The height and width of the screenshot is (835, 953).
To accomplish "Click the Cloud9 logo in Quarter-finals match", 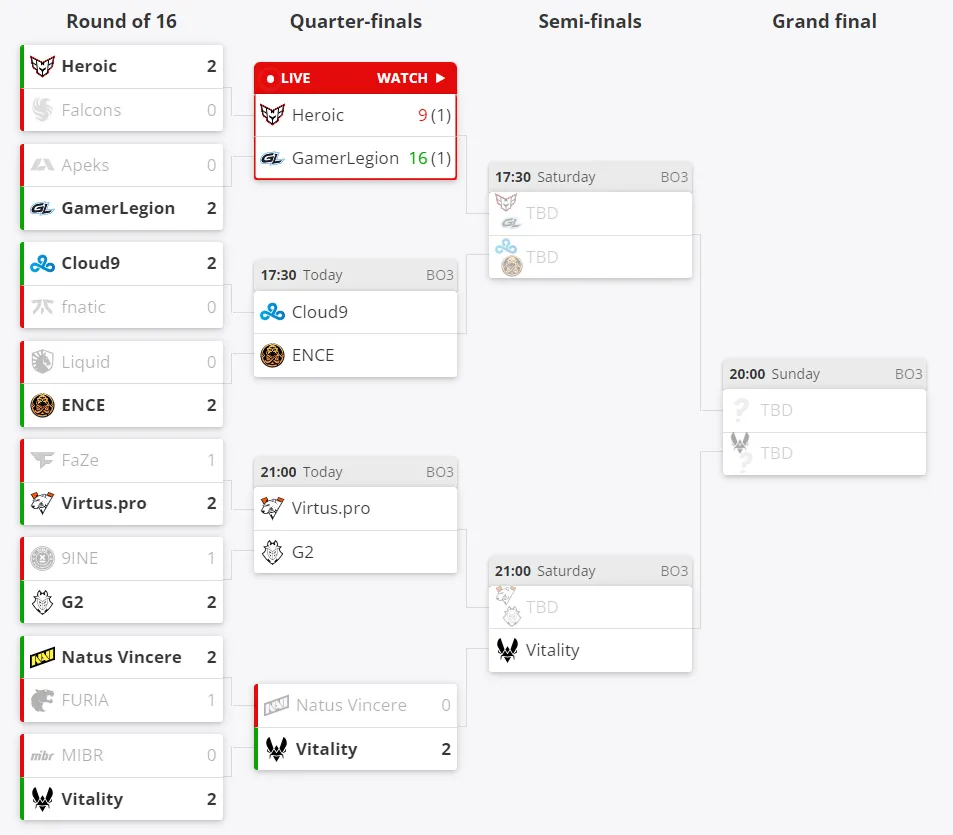I will (272, 312).
